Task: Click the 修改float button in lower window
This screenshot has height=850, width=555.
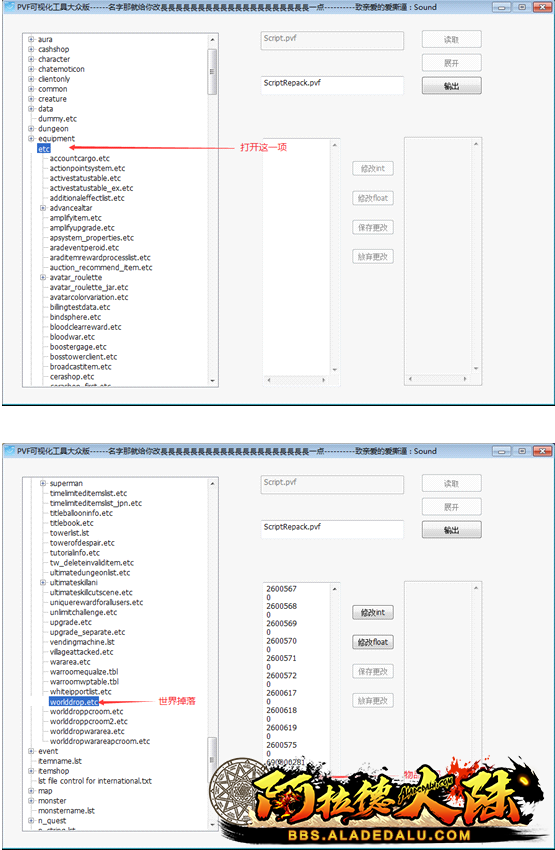Action: (373, 642)
